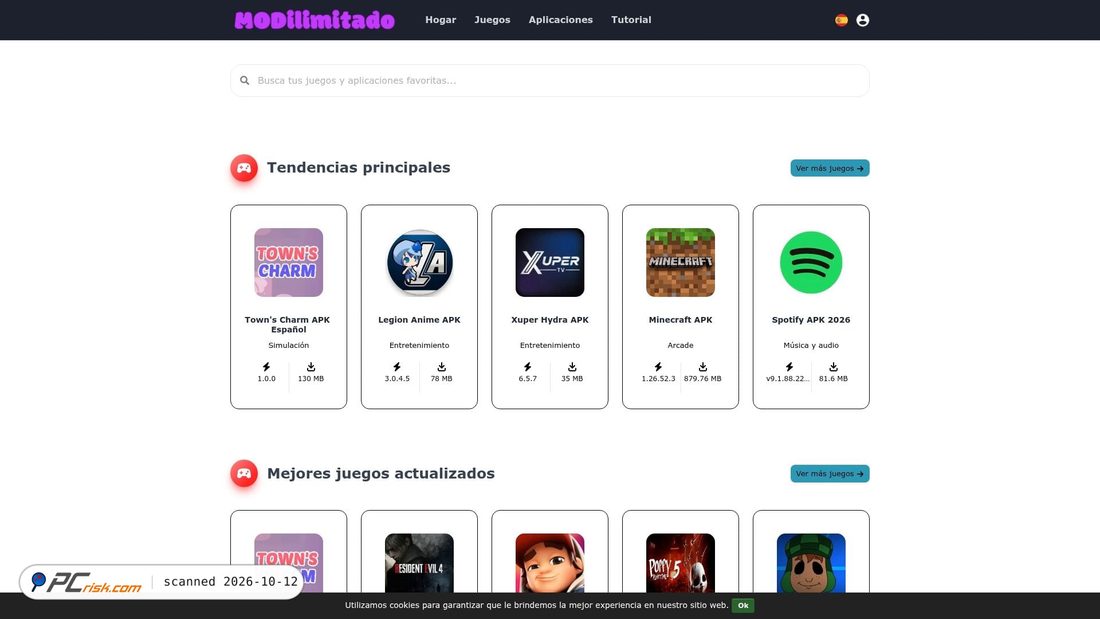The width and height of the screenshot is (1100, 619).
Task: Click the download icon above 879.76 MB
Action: (702, 367)
